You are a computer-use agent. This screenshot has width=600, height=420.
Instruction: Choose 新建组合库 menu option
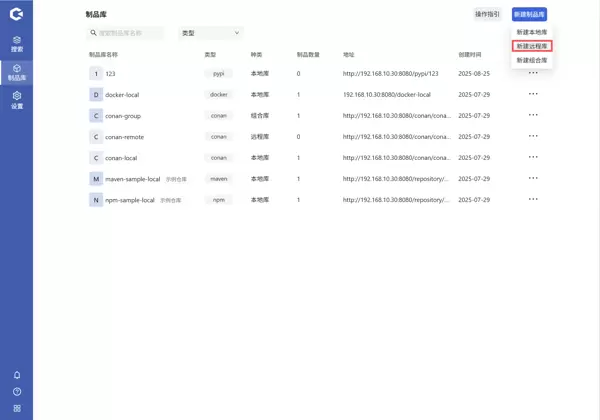pyautogui.click(x=531, y=60)
